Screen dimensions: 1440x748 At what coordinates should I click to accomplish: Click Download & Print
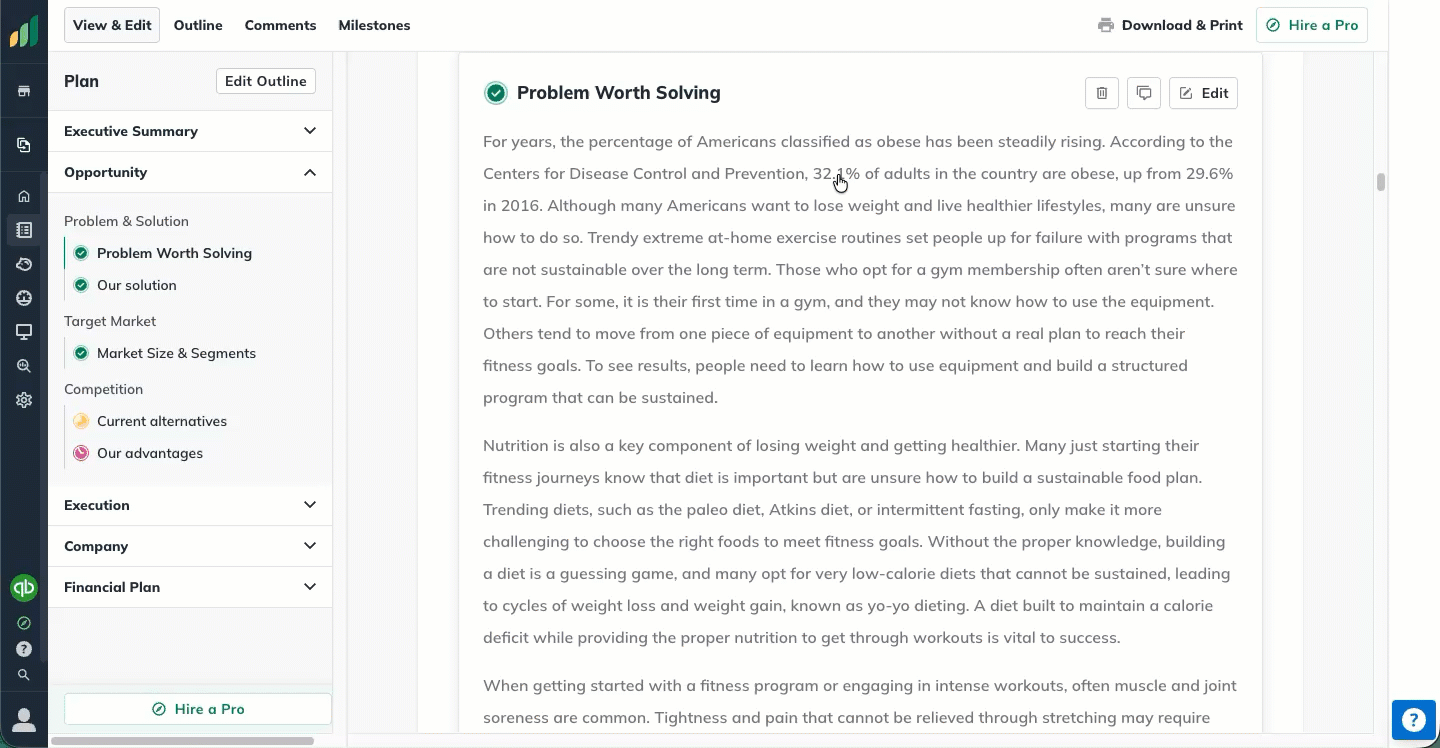click(x=1170, y=25)
